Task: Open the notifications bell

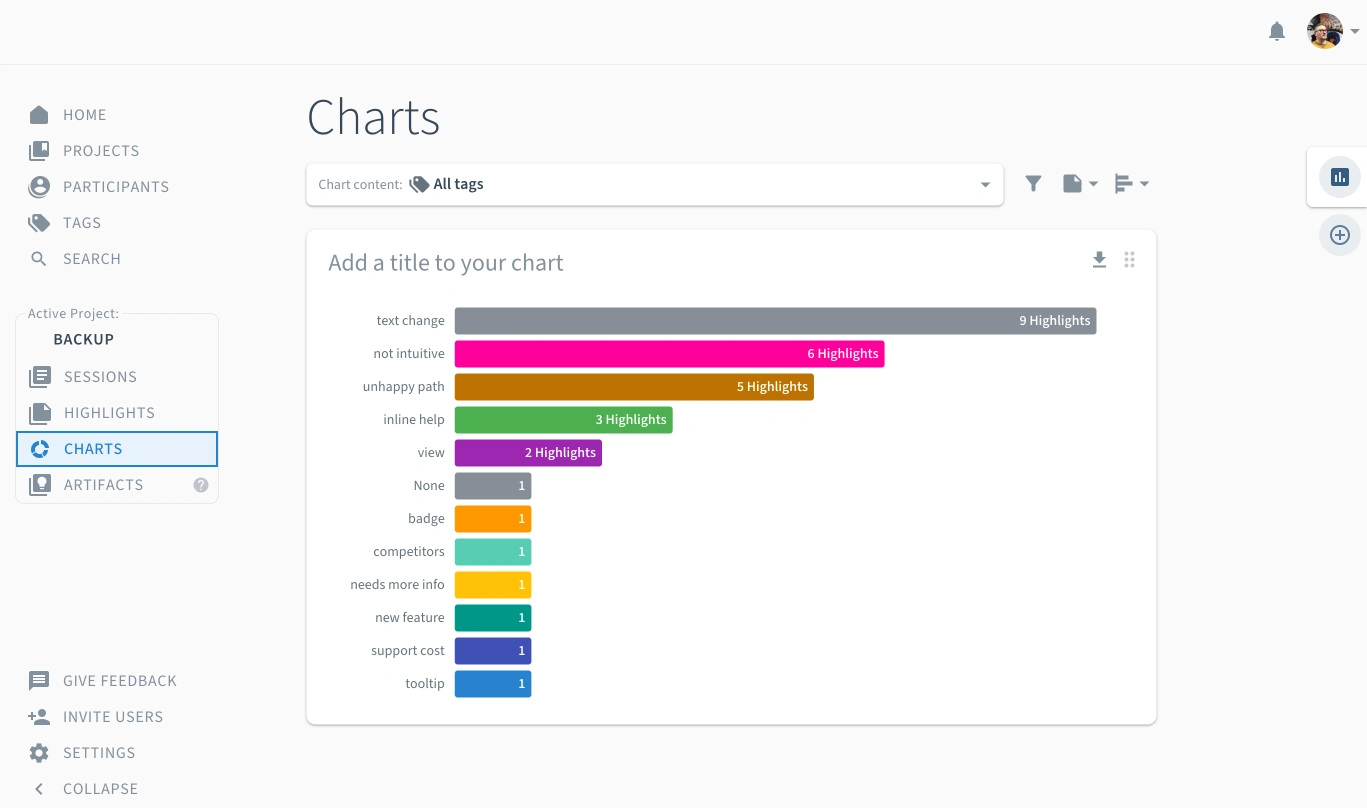Action: coord(1277,32)
